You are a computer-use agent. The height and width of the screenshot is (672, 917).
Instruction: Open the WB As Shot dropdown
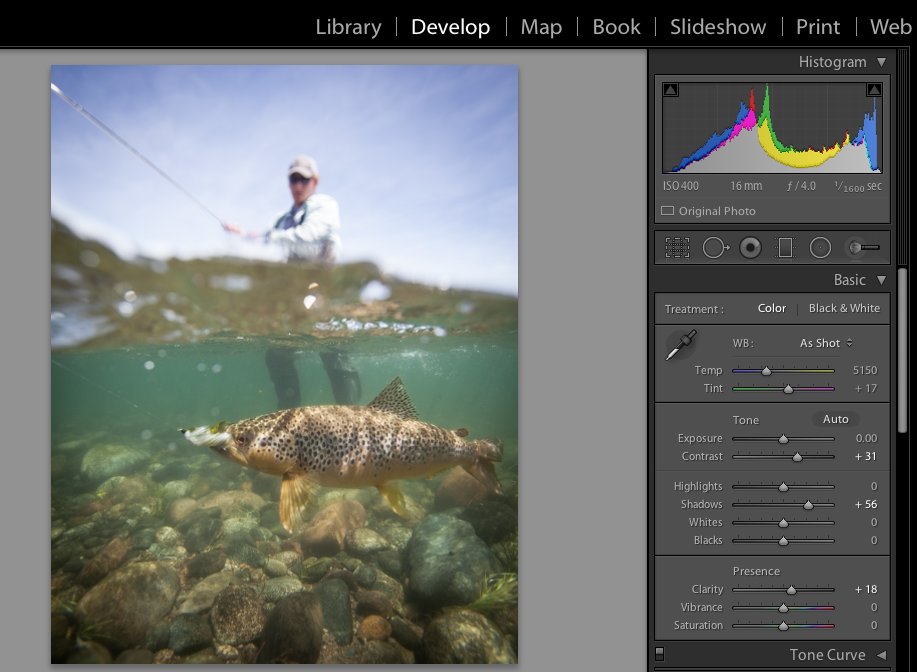pyautogui.click(x=826, y=343)
